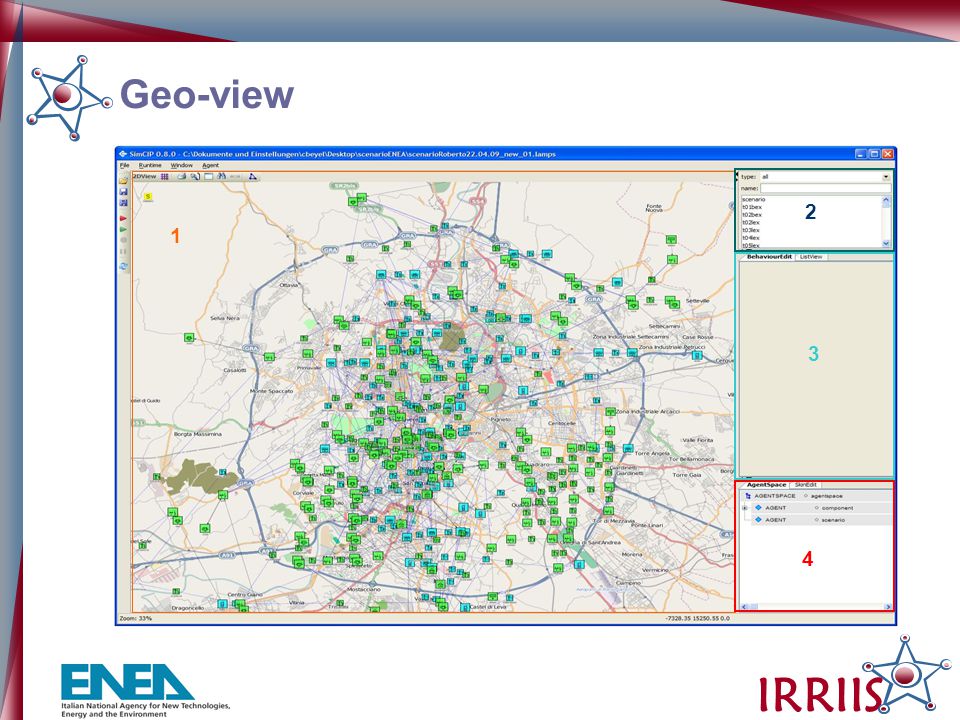Click the green play arrow icon

(124, 230)
